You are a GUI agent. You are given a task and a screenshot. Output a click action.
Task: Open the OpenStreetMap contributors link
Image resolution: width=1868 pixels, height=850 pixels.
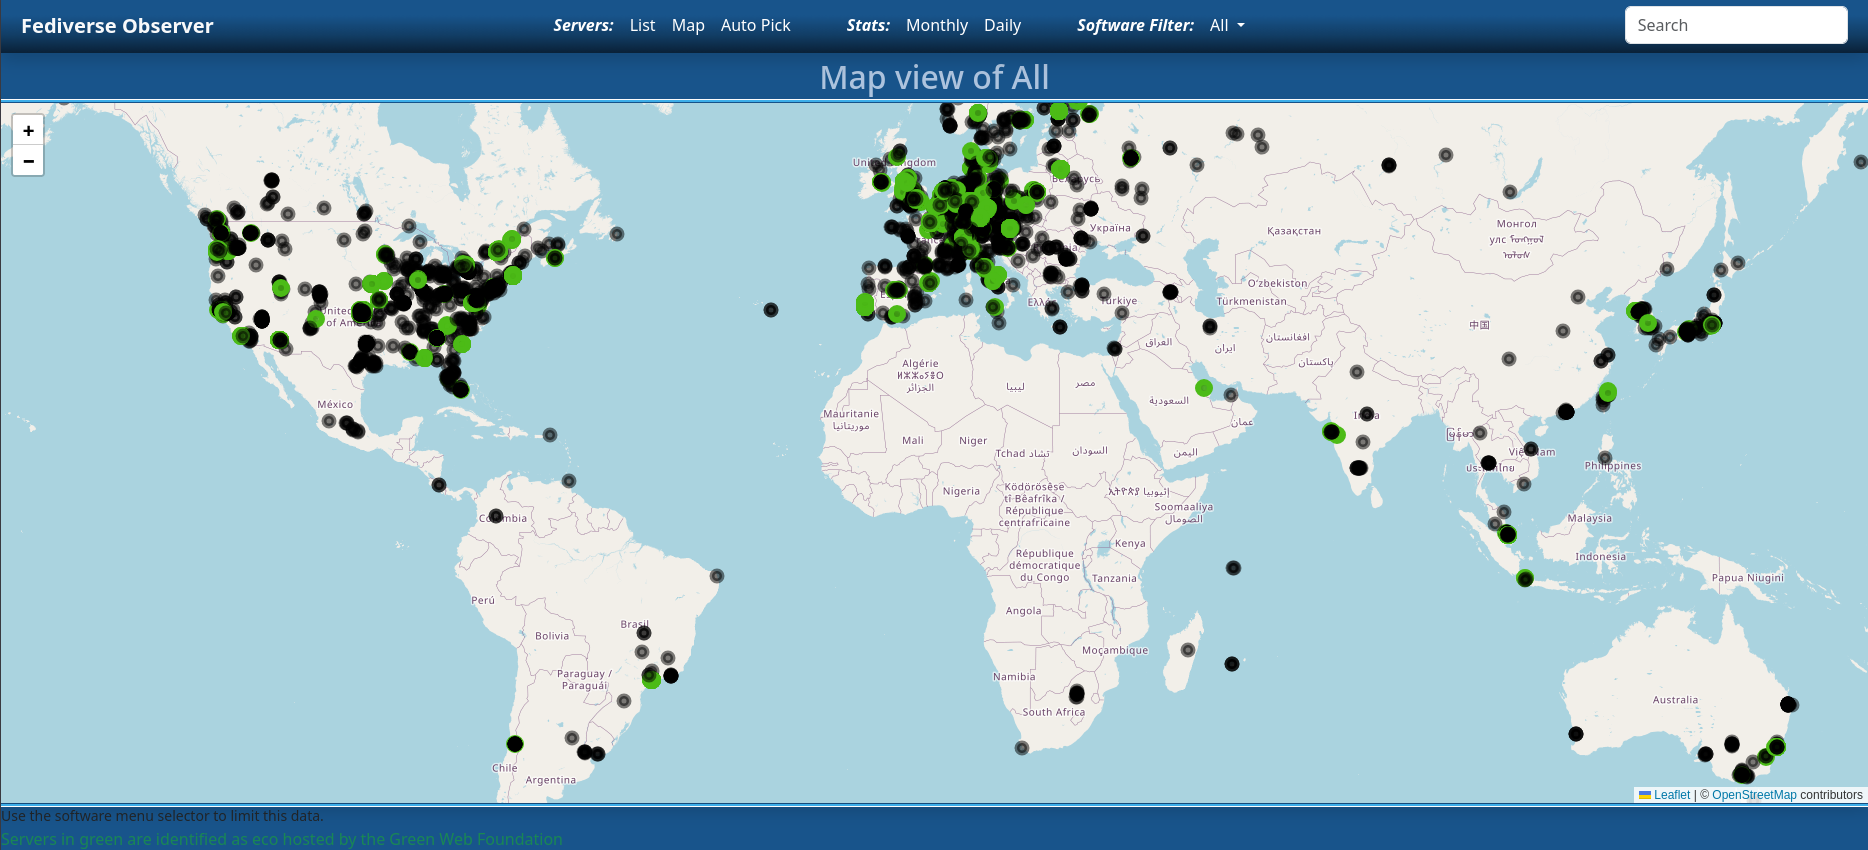coord(1754,795)
